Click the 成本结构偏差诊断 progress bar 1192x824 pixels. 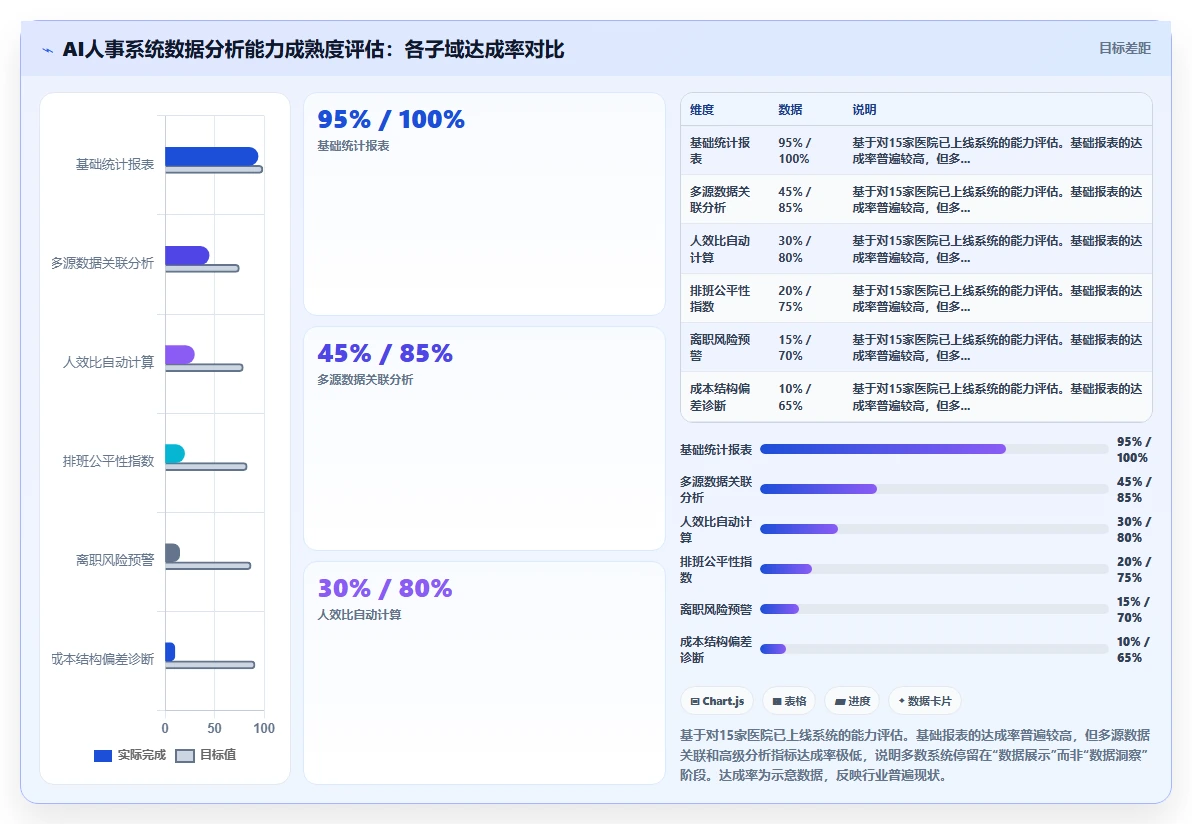click(x=934, y=649)
